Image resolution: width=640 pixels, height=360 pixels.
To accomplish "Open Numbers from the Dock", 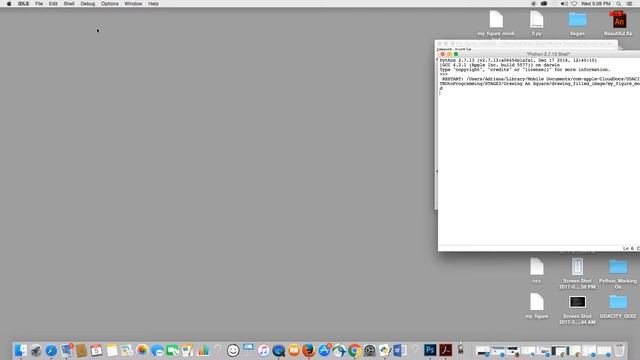I will (x=203, y=350).
